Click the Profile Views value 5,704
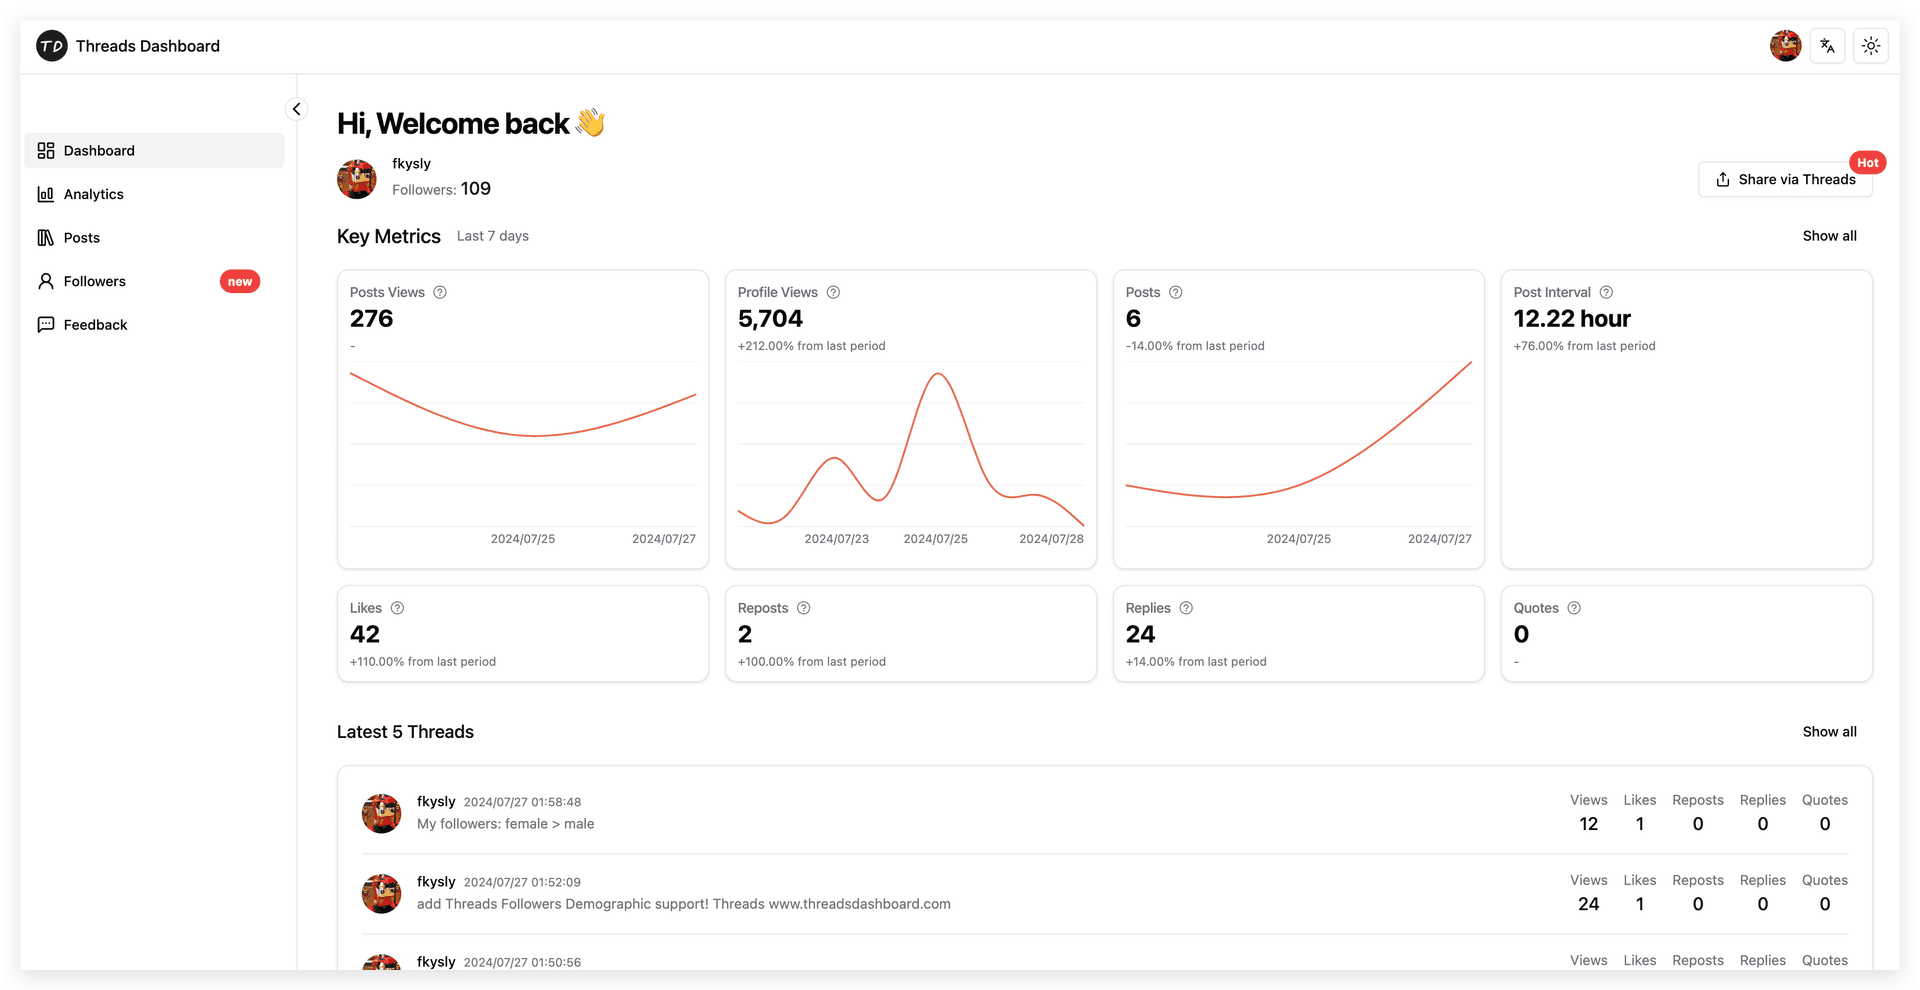This screenshot has width=1920, height=990. [770, 319]
